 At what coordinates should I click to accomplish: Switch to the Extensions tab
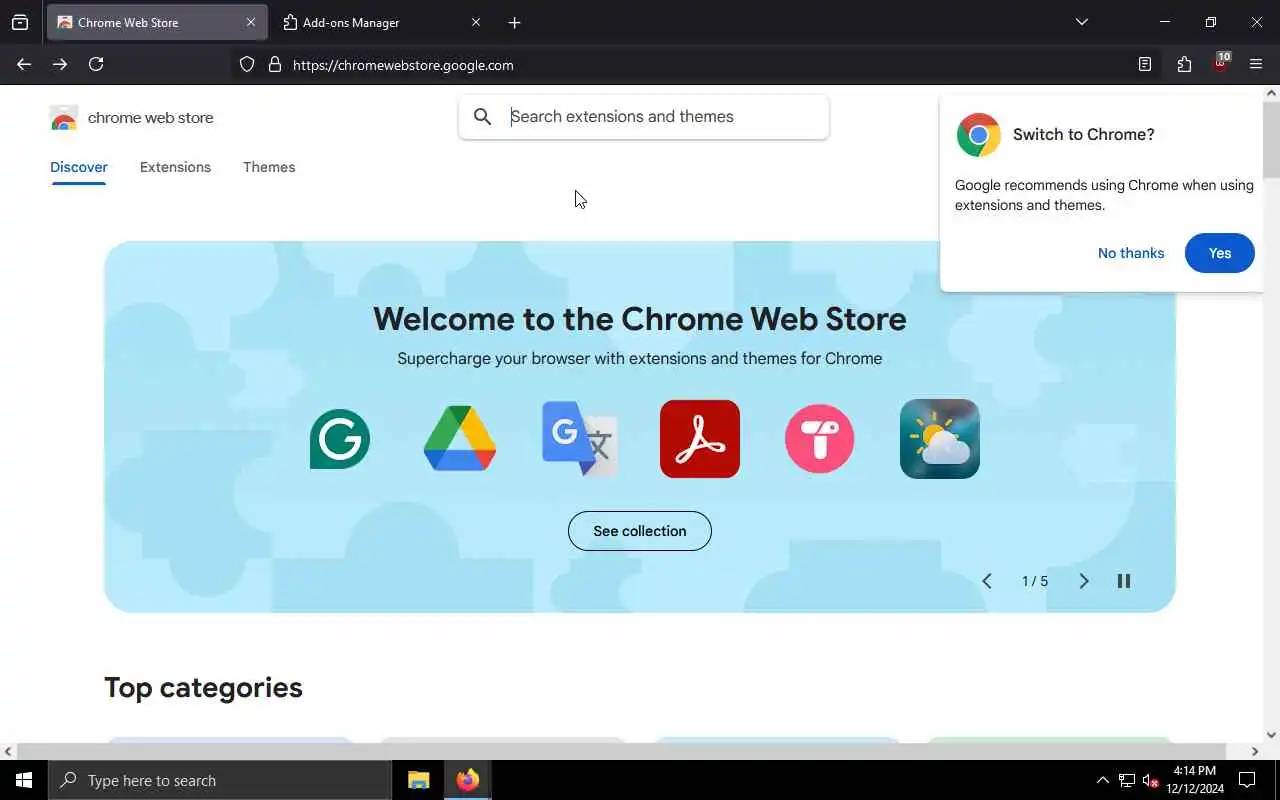point(175,167)
